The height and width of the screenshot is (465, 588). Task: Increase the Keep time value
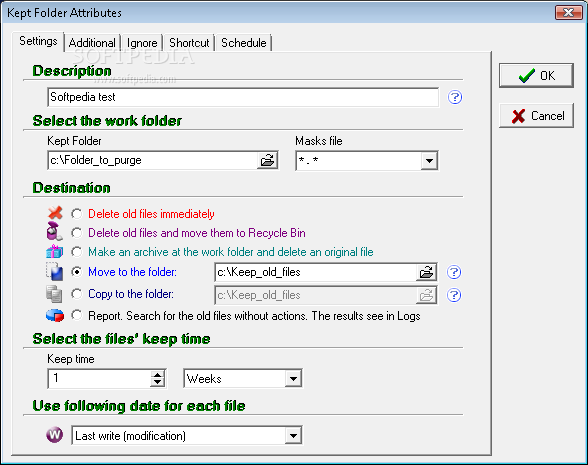pyautogui.click(x=158, y=374)
